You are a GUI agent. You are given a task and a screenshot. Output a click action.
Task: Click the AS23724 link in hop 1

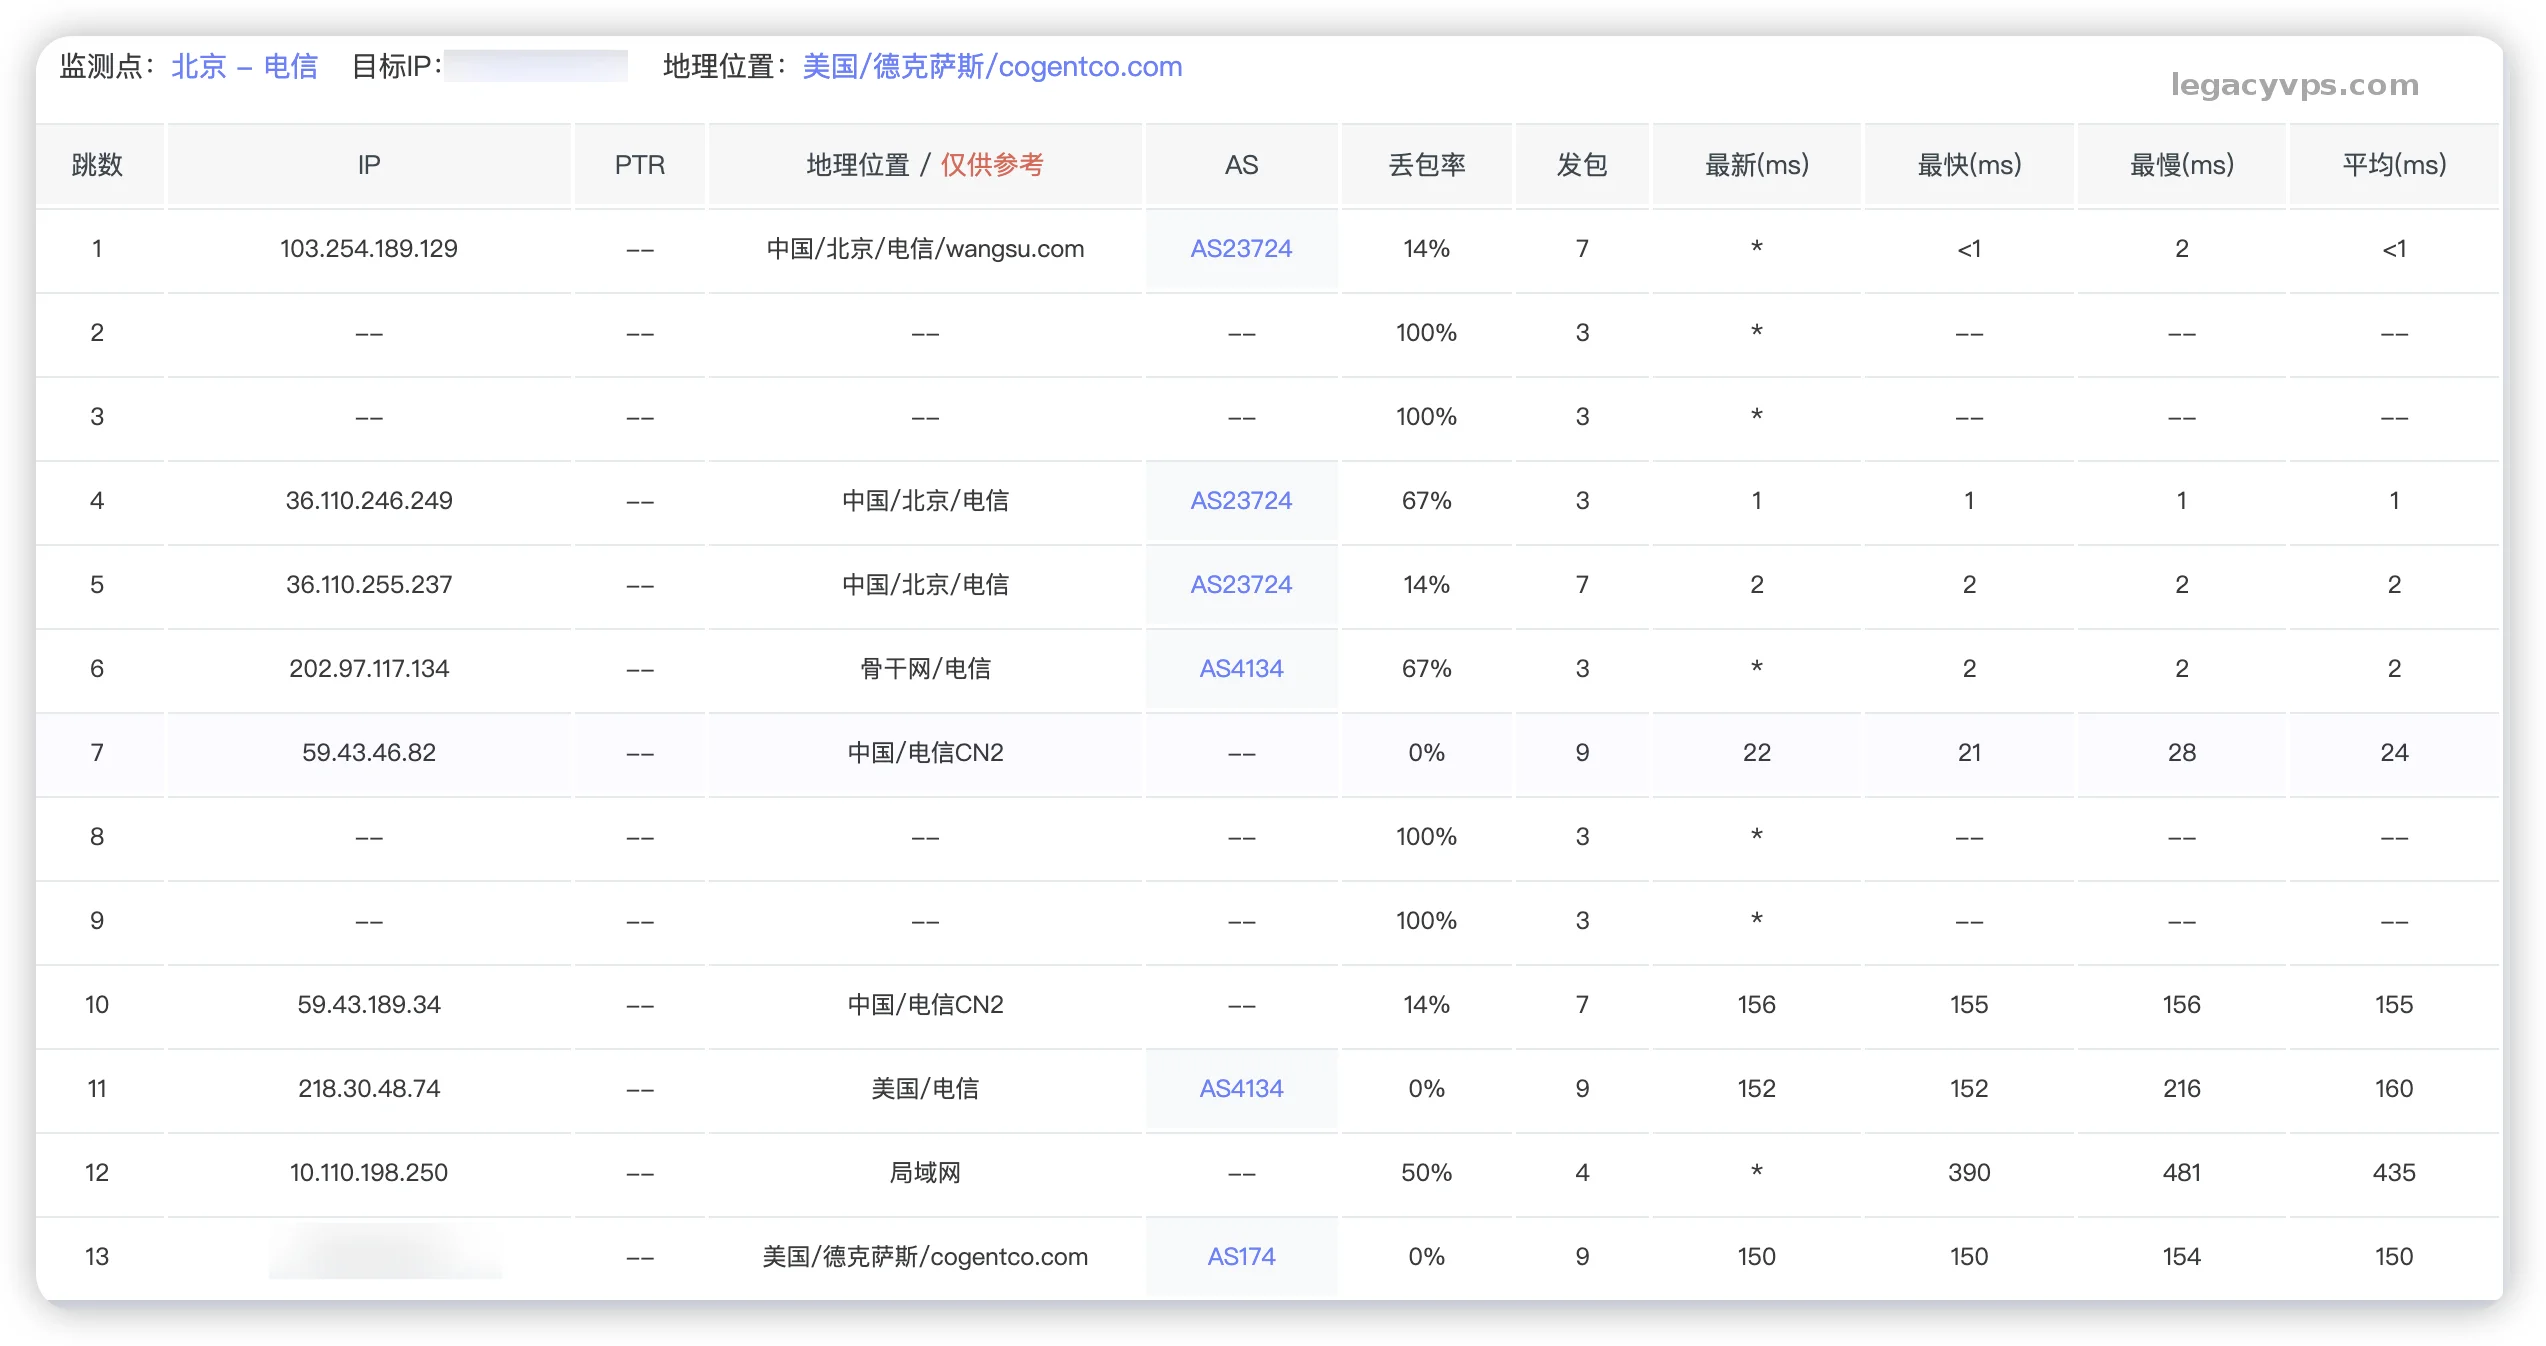1240,249
